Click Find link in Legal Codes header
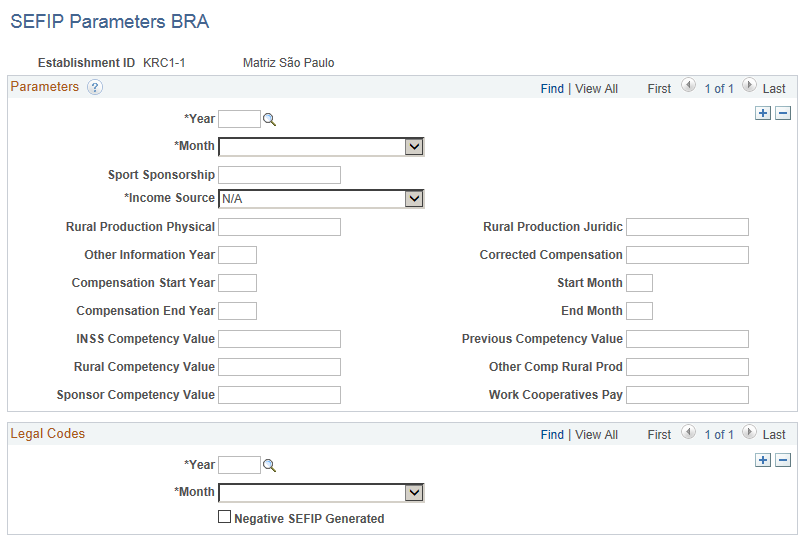The image size is (810, 538). coord(552,435)
